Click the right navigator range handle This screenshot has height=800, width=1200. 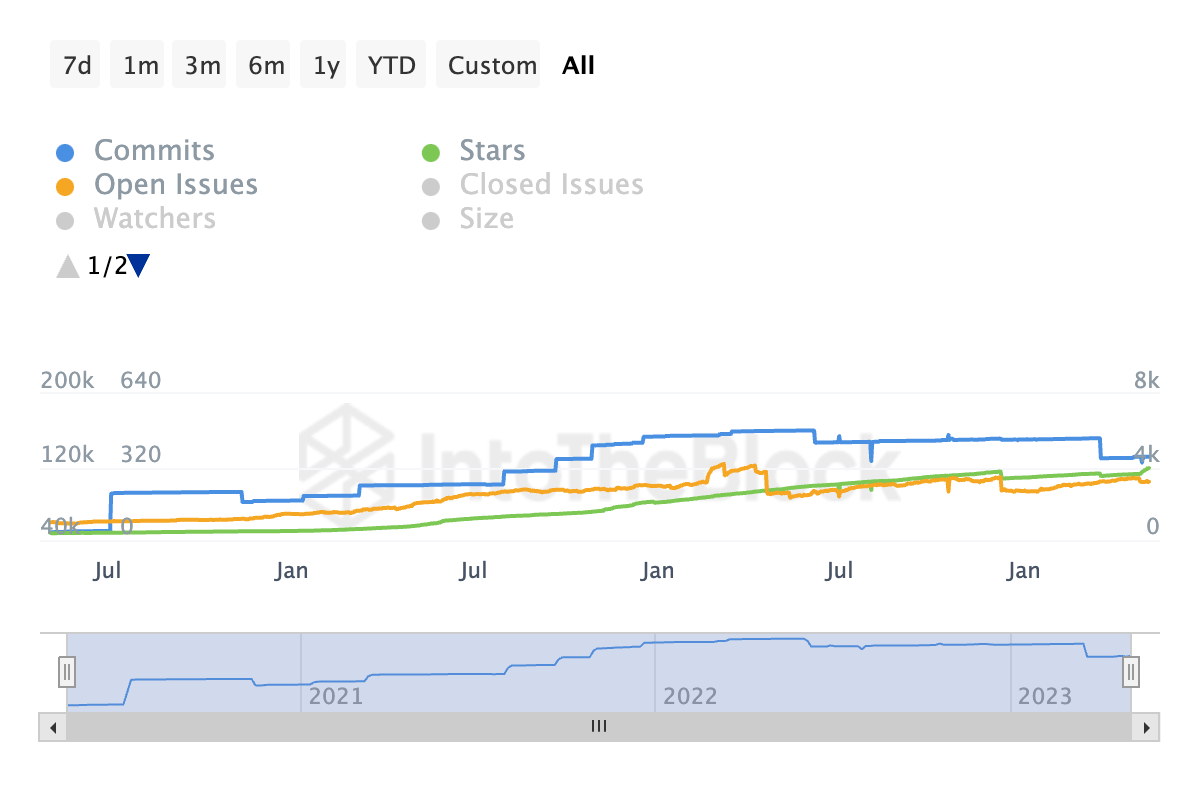pyautogui.click(x=1131, y=671)
